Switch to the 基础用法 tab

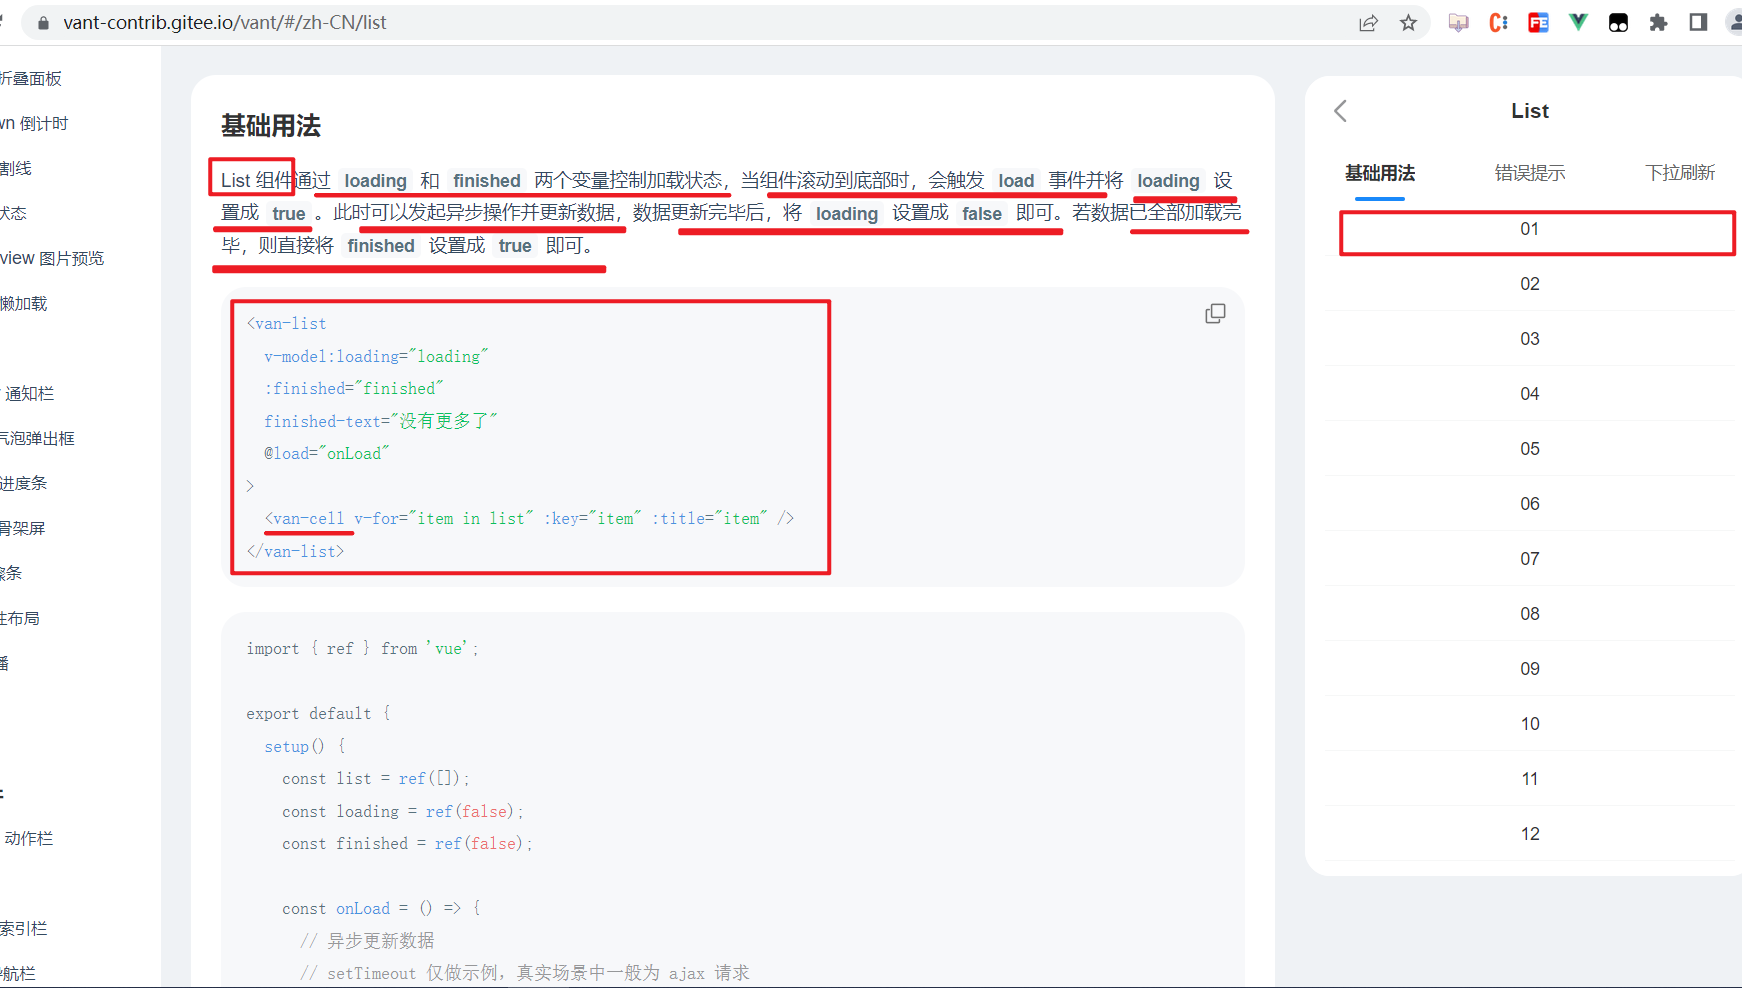click(1380, 173)
